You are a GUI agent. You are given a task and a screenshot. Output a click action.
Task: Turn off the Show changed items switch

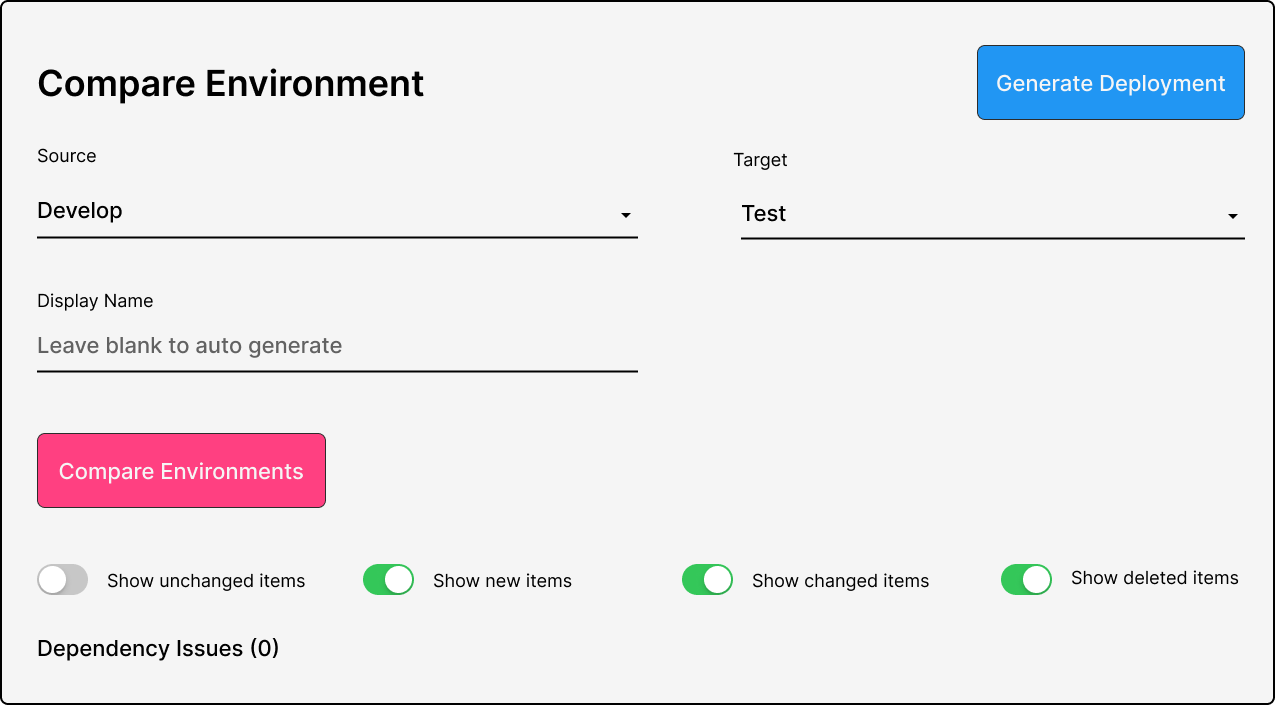(x=707, y=580)
